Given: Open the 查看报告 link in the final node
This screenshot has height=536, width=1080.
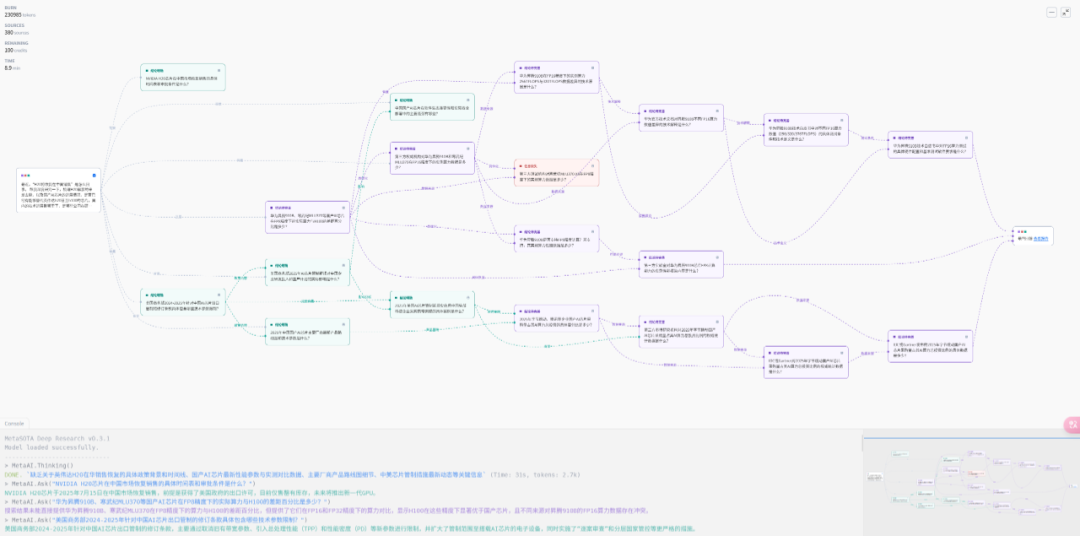Looking at the screenshot, I should click(1040, 239).
